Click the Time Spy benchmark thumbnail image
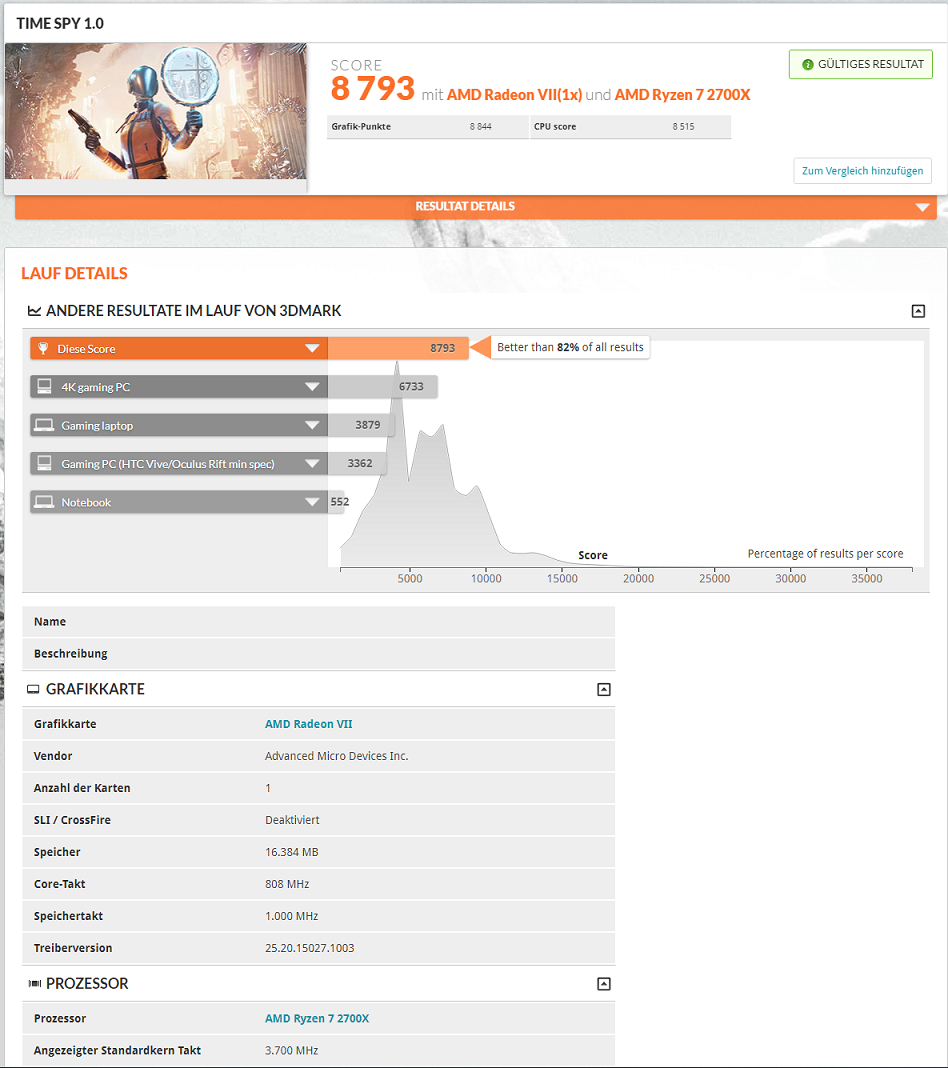The width and height of the screenshot is (948, 1068). (156, 112)
